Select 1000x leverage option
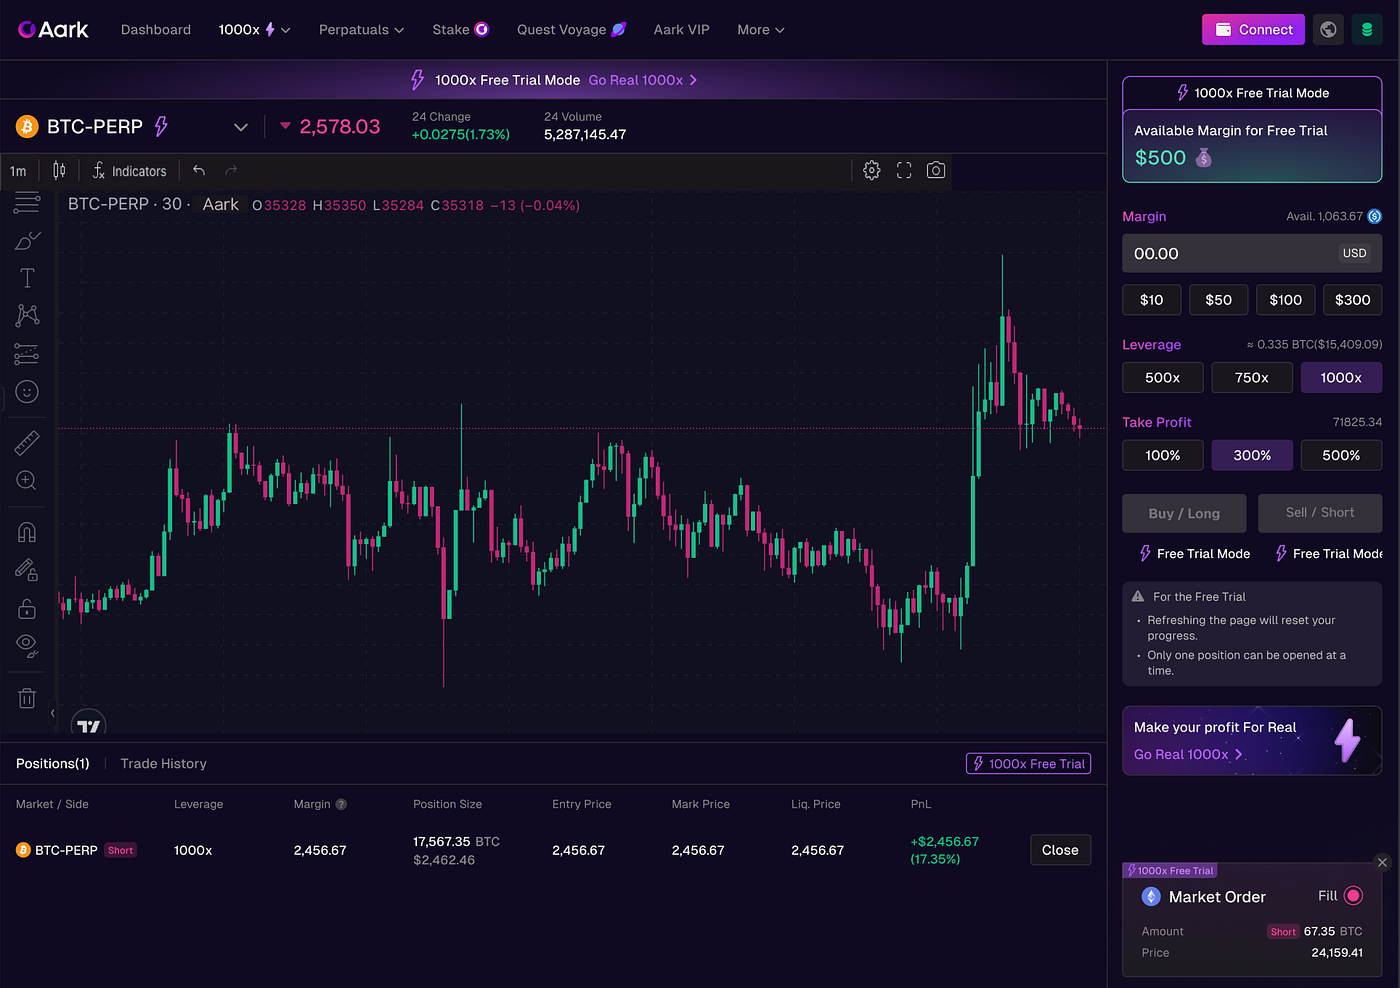 pyautogui.click(x=1341, y=378)
